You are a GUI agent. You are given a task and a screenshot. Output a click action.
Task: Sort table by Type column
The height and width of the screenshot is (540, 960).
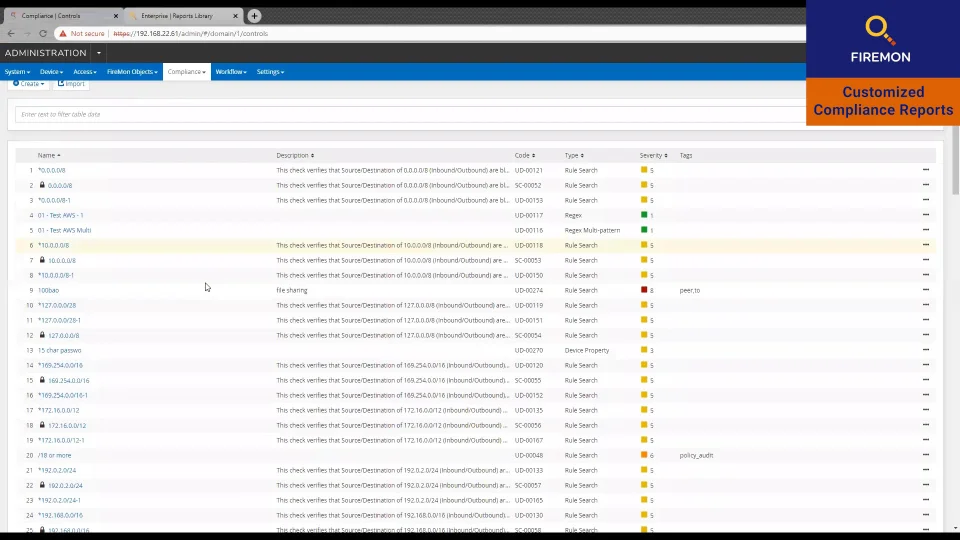(x=574, y=156)
